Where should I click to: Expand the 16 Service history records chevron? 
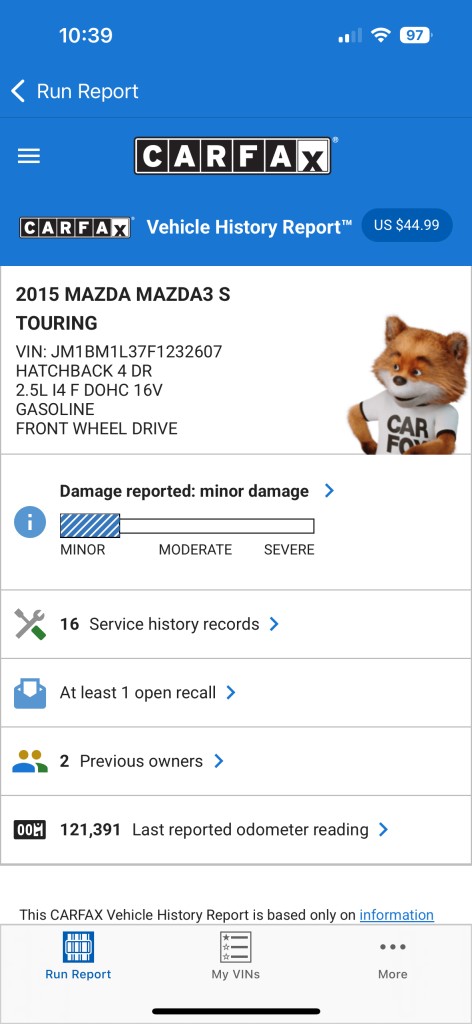coord(274,624)
